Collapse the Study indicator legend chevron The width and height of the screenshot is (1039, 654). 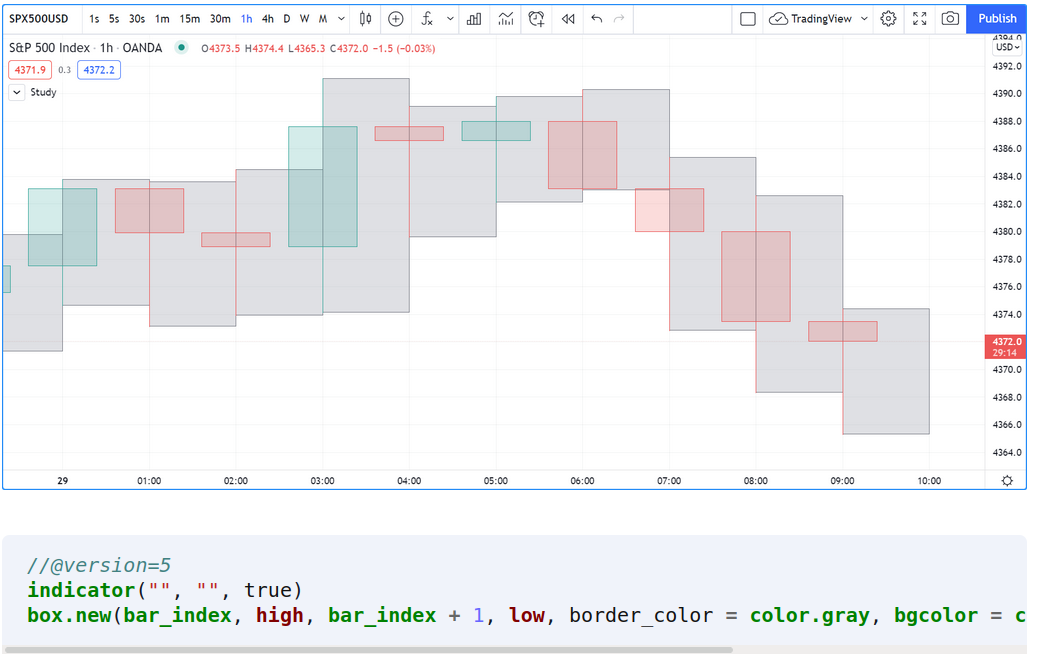click(17, 92)
